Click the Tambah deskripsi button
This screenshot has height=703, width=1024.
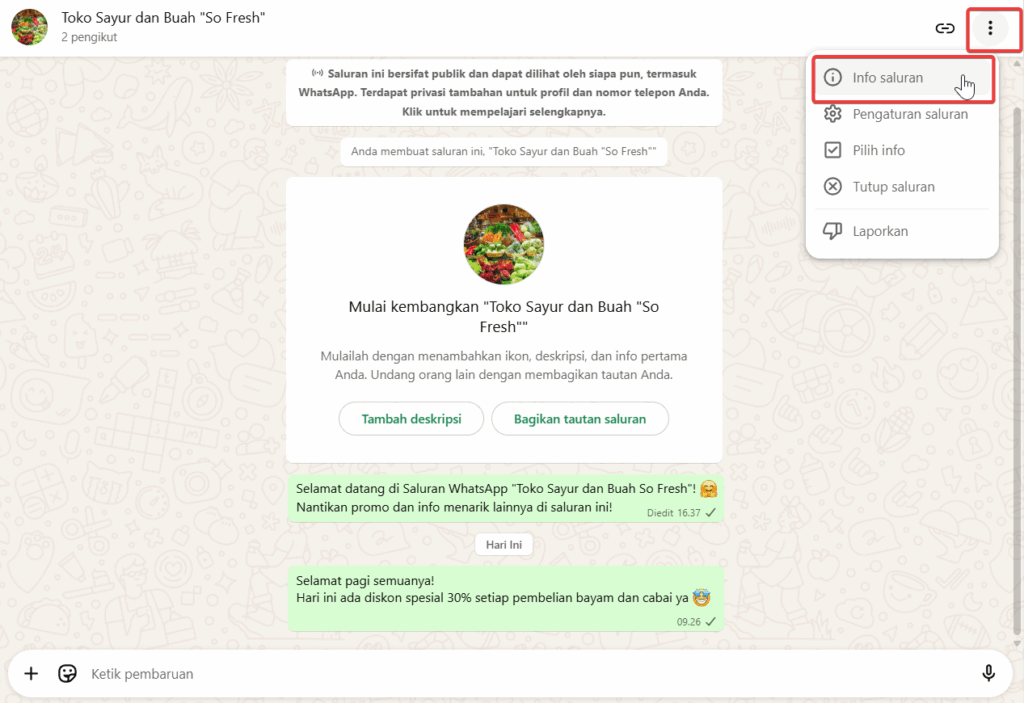click(411, 419)
